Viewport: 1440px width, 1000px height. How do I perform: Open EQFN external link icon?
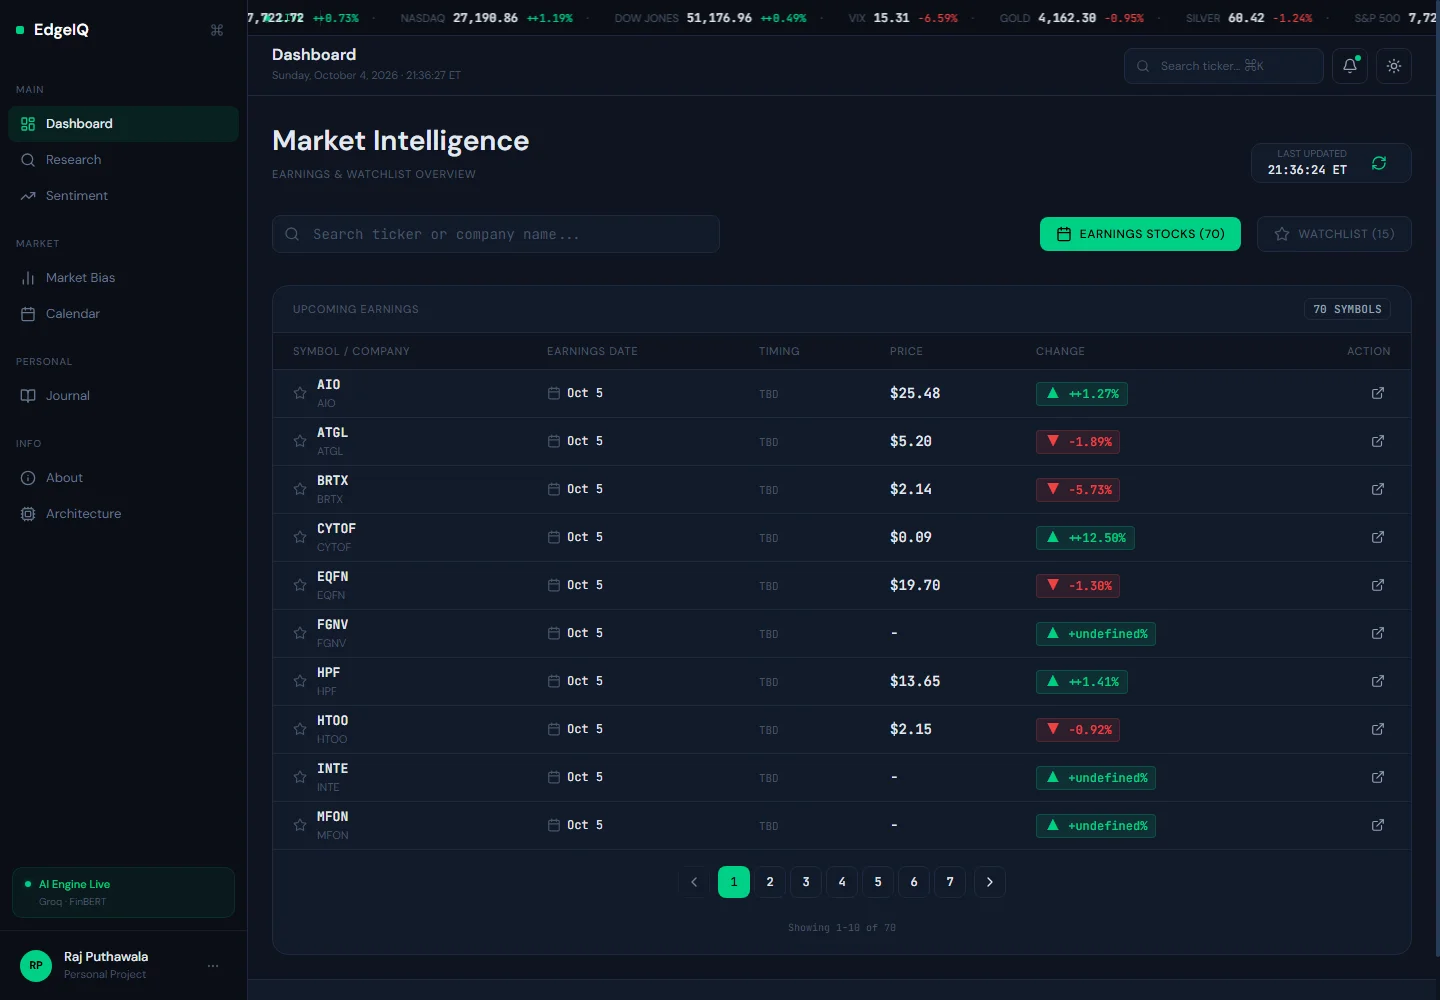1378,585
